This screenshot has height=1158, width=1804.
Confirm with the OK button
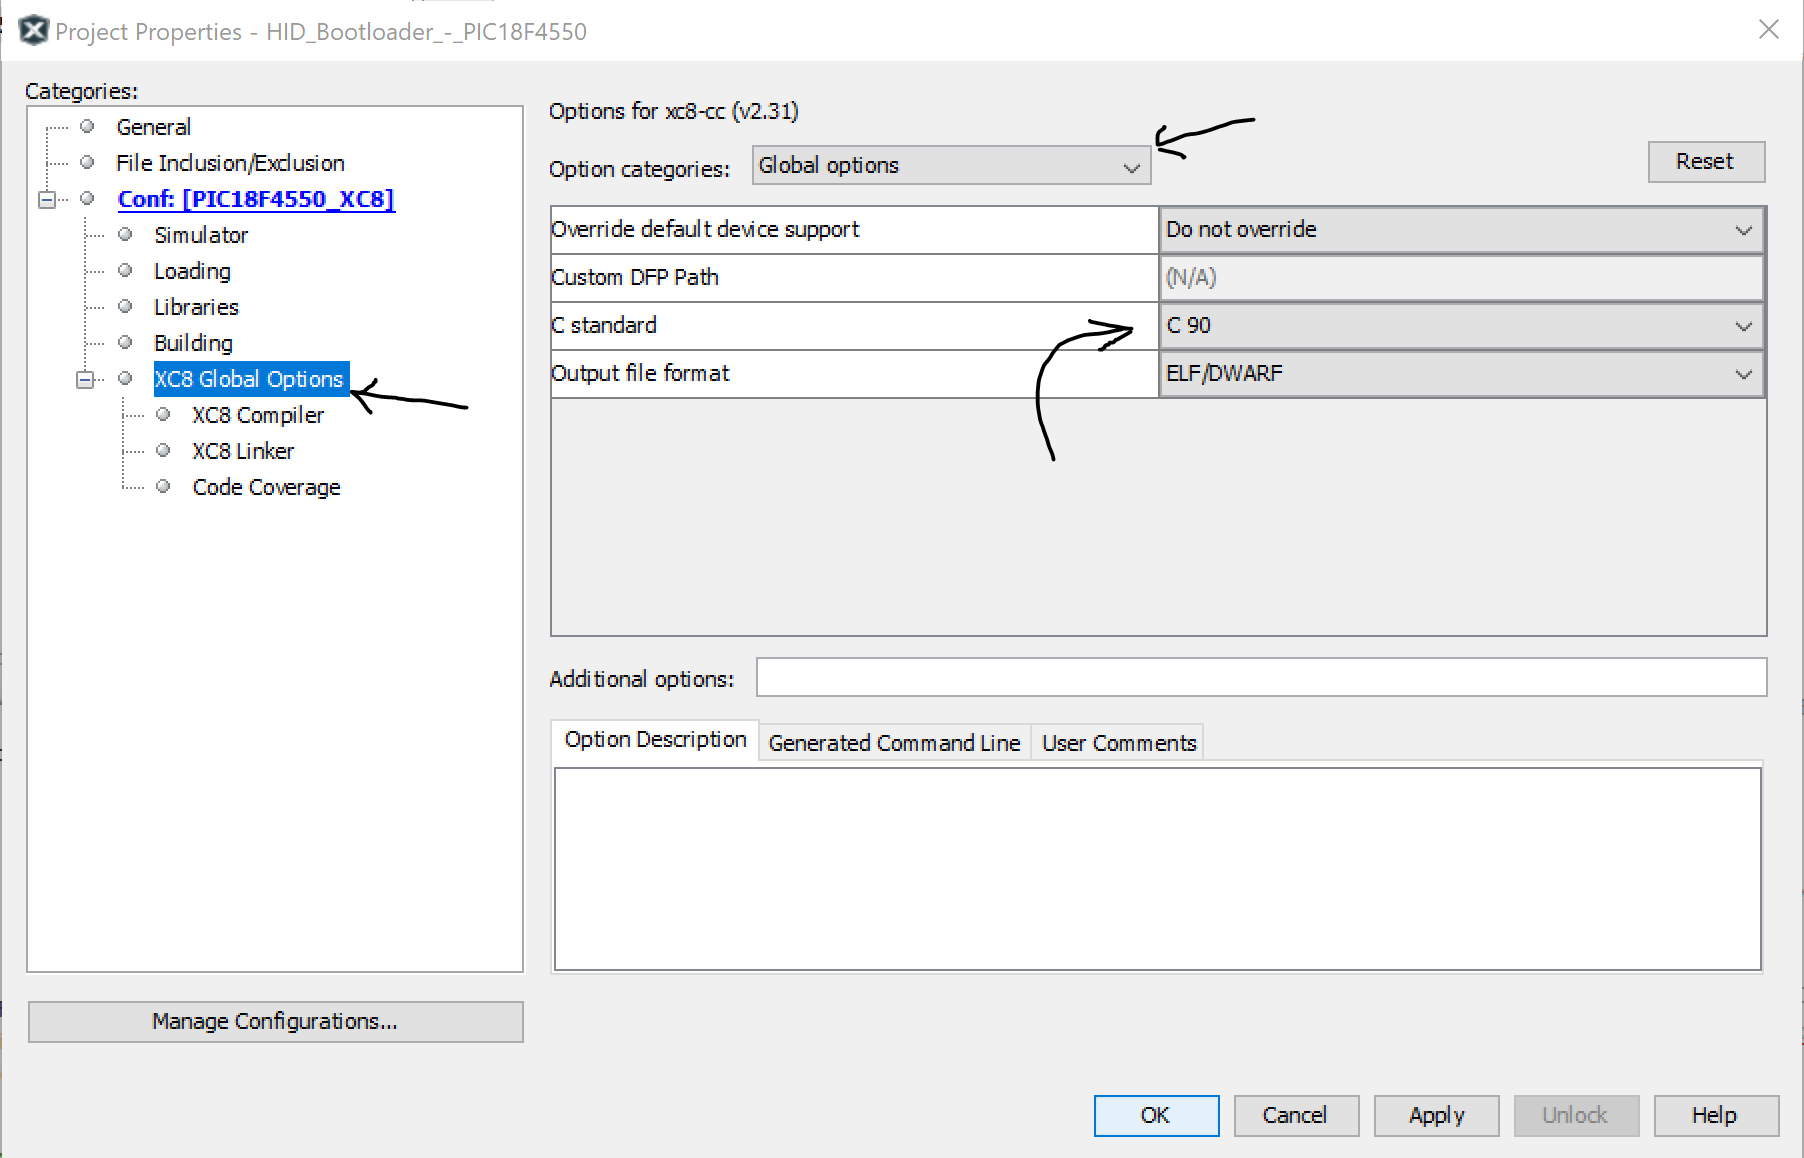[1156, 1116]
